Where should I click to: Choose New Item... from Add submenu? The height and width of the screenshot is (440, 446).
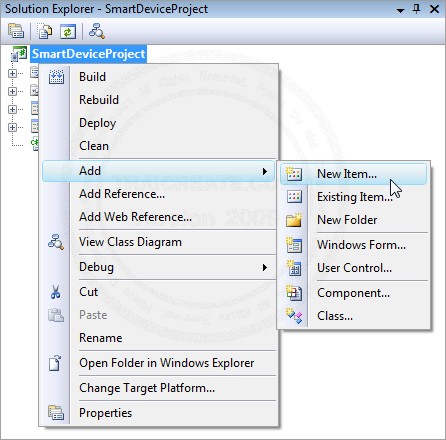point(354,174)
